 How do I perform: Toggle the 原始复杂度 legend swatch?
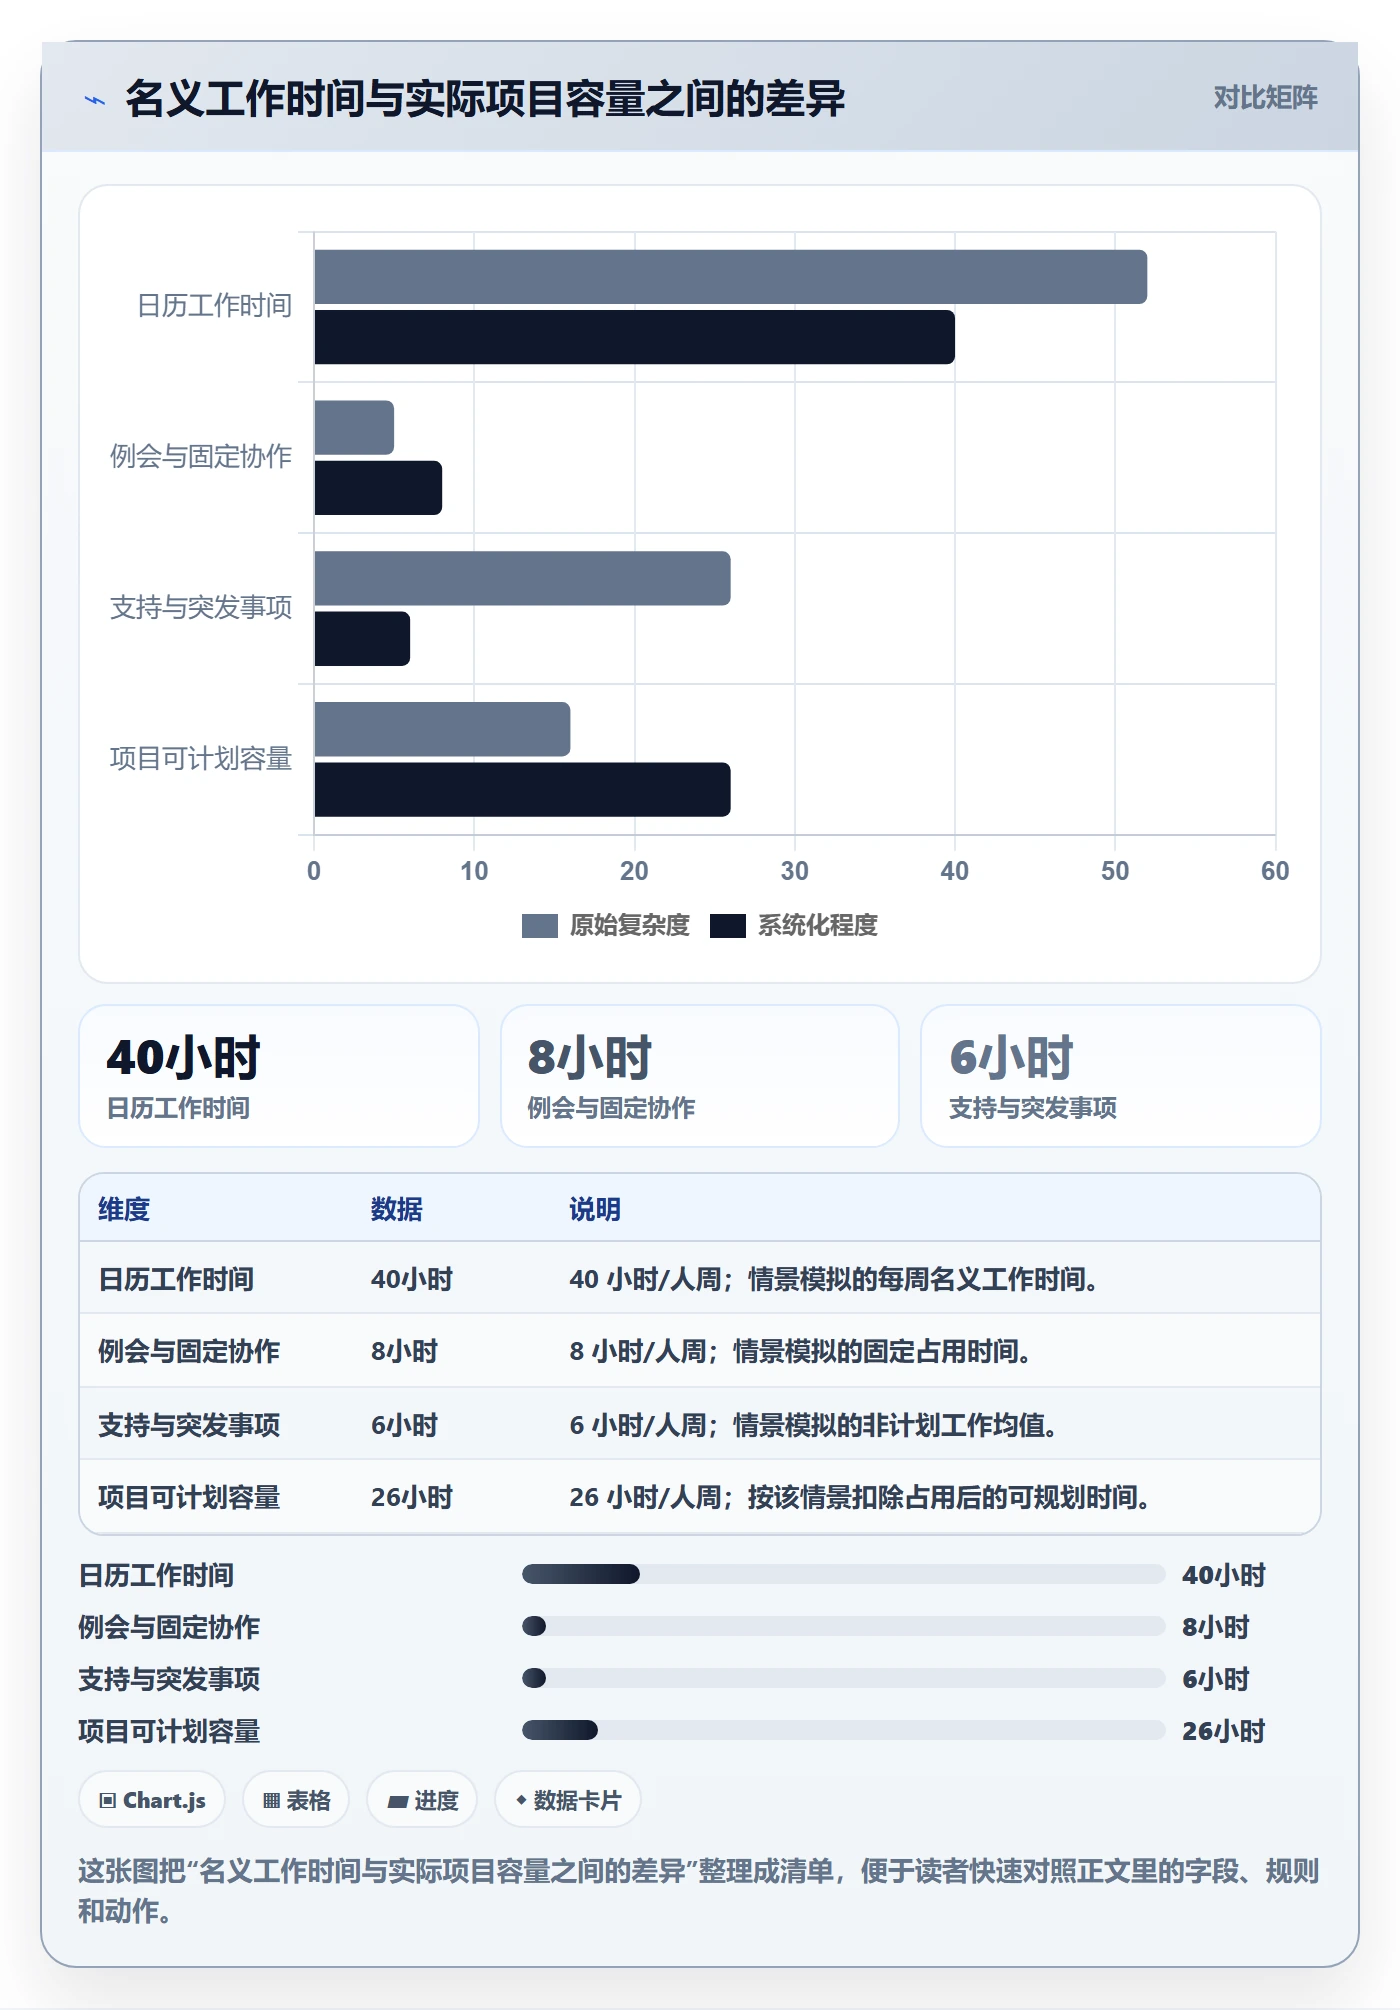click(539, 926)
